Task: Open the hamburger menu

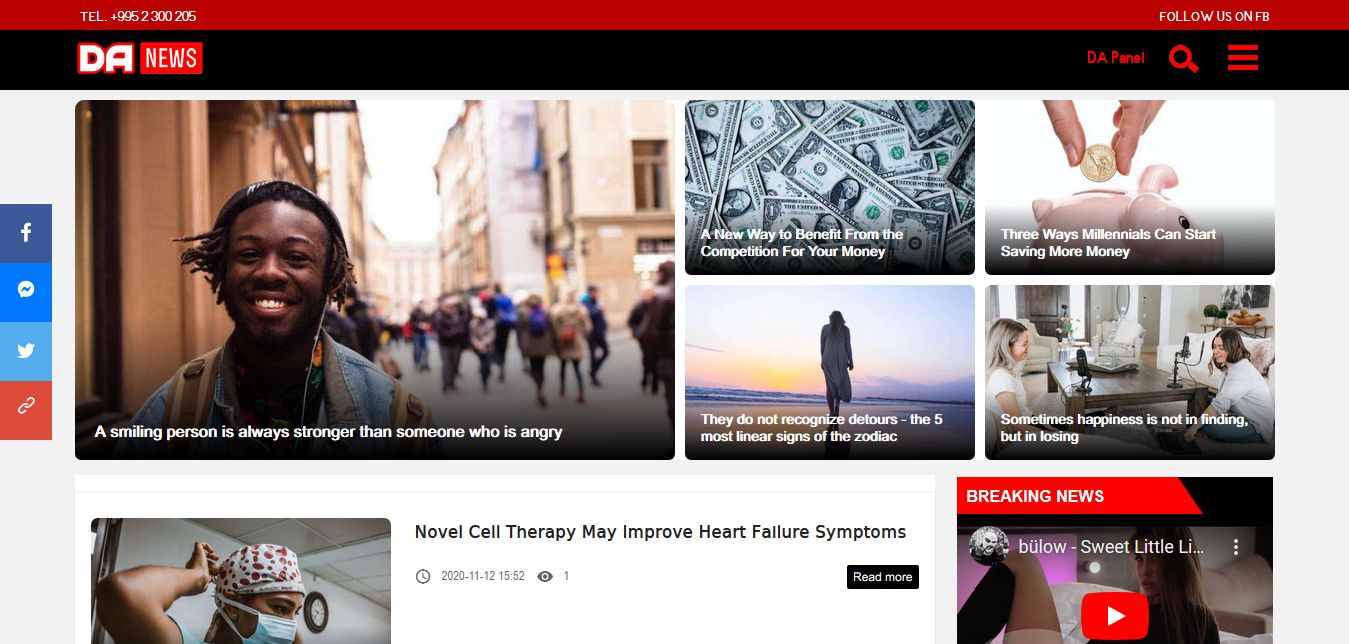Action: [x=1242, y=58]
